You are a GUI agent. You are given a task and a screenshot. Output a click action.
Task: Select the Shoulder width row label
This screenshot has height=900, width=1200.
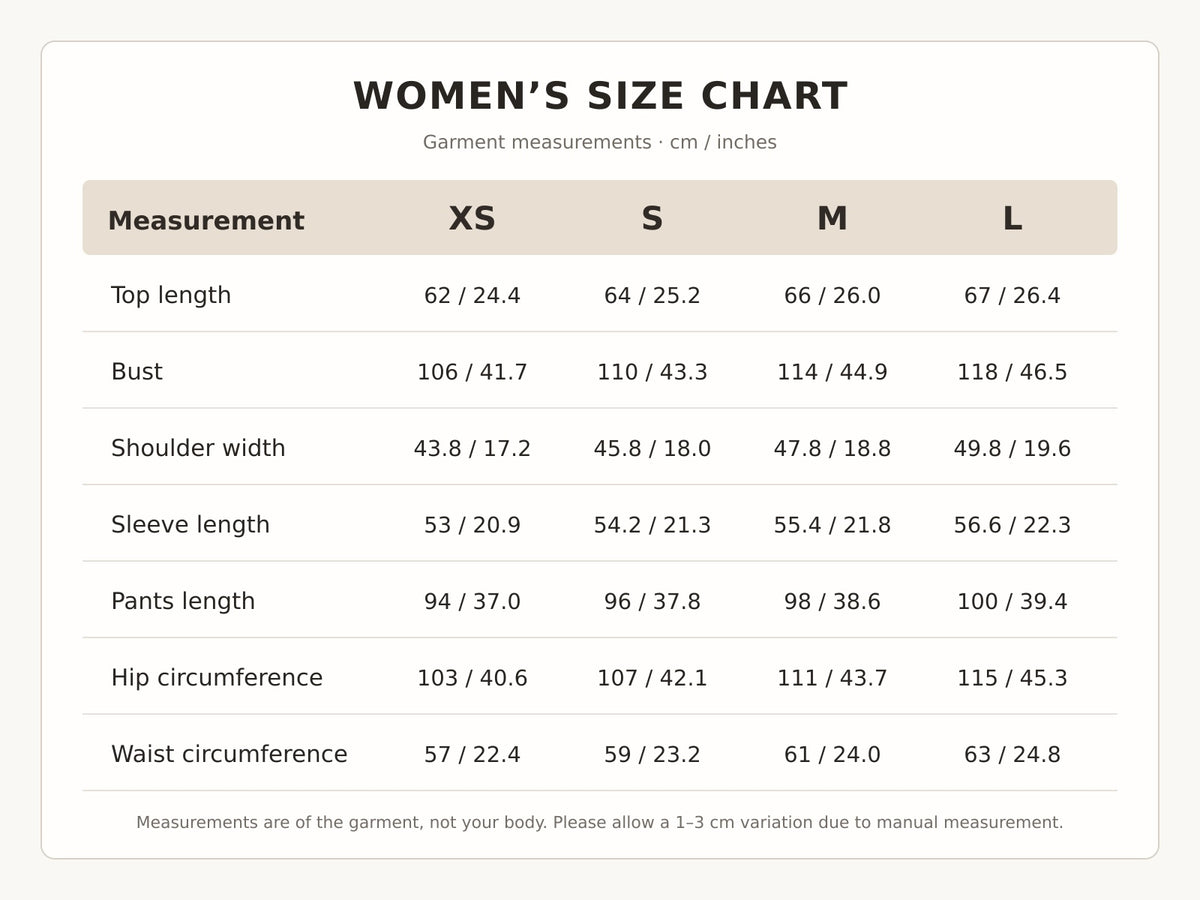(198, 448)
